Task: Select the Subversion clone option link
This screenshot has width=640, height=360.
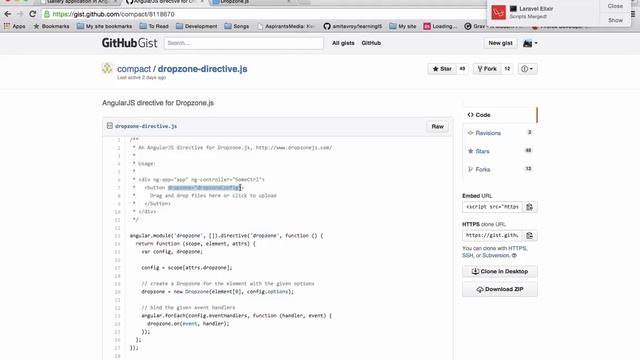Action: click(x=496, y=256)
